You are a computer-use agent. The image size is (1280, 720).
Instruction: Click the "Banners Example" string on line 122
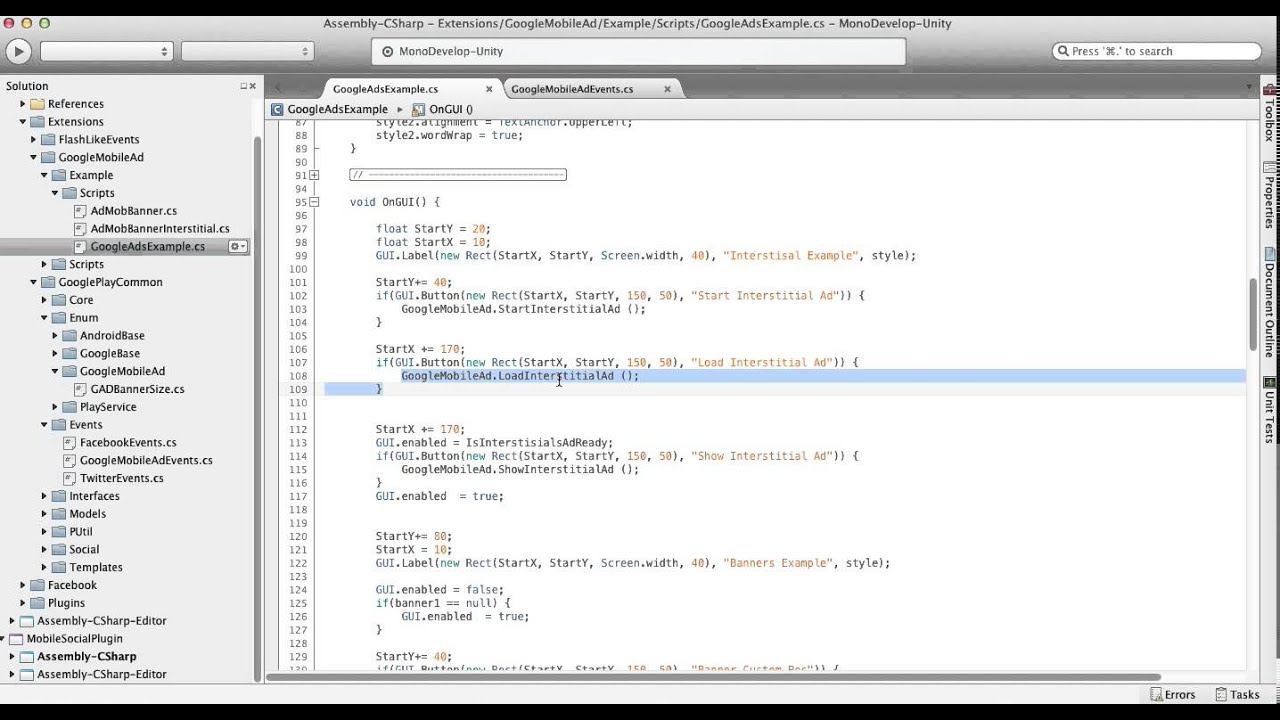click(x=780, y=563)
